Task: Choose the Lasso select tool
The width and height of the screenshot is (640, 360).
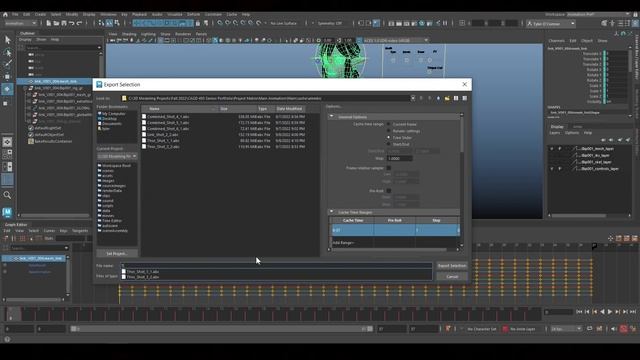Action: [x=7, y=53]
